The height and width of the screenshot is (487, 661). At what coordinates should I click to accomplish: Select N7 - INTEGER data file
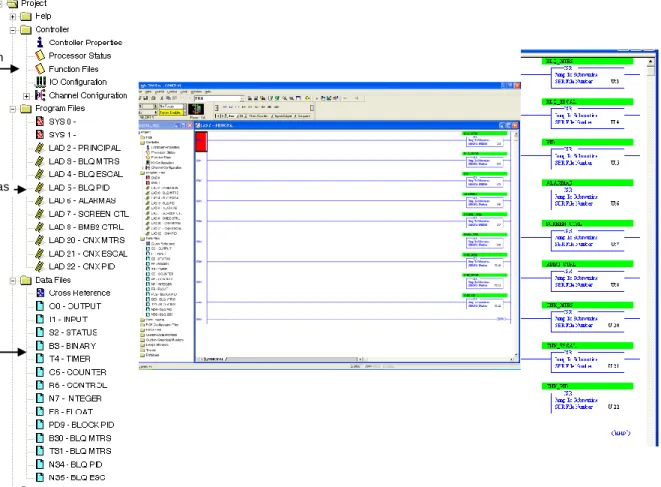(70, 398)
